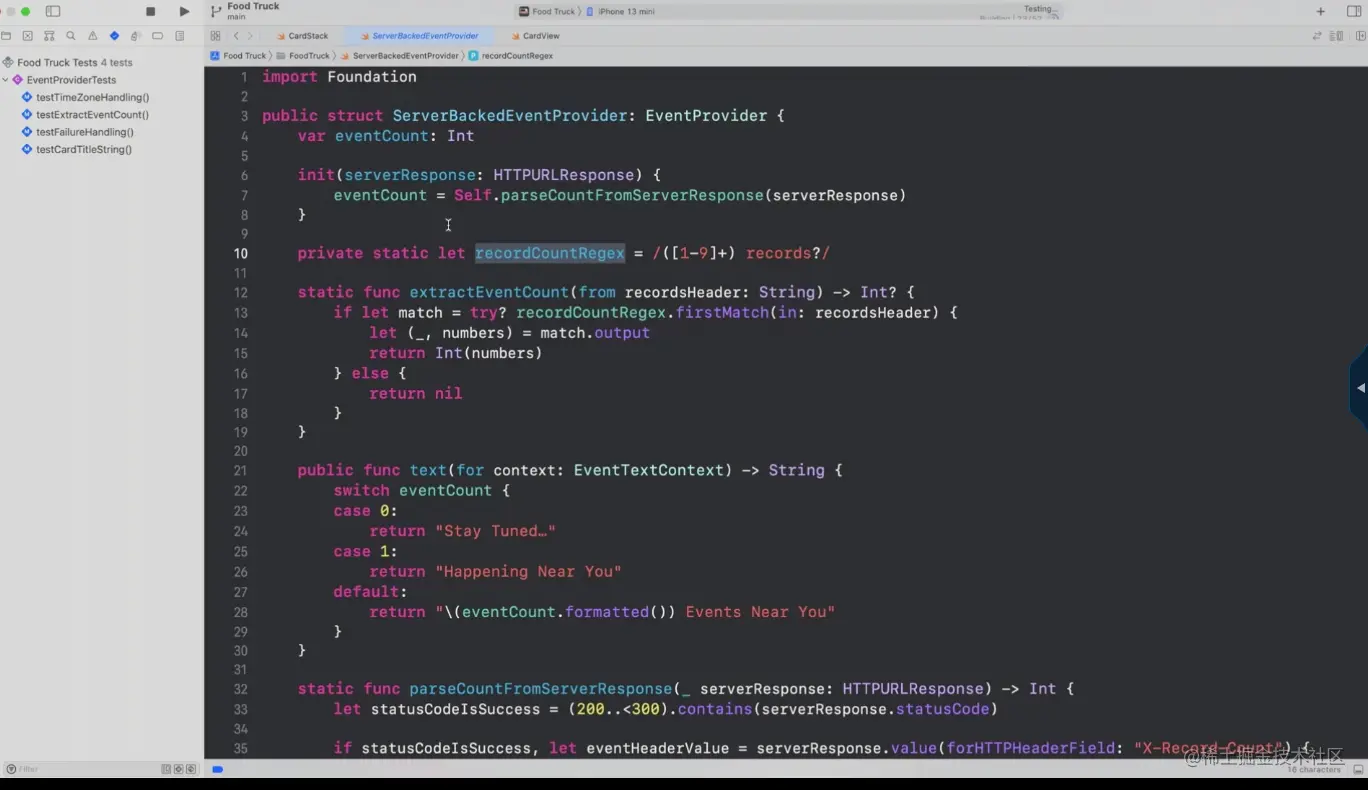Click FoodTruck folder in jump bar
1368x790 pixels.
[303, 56]
